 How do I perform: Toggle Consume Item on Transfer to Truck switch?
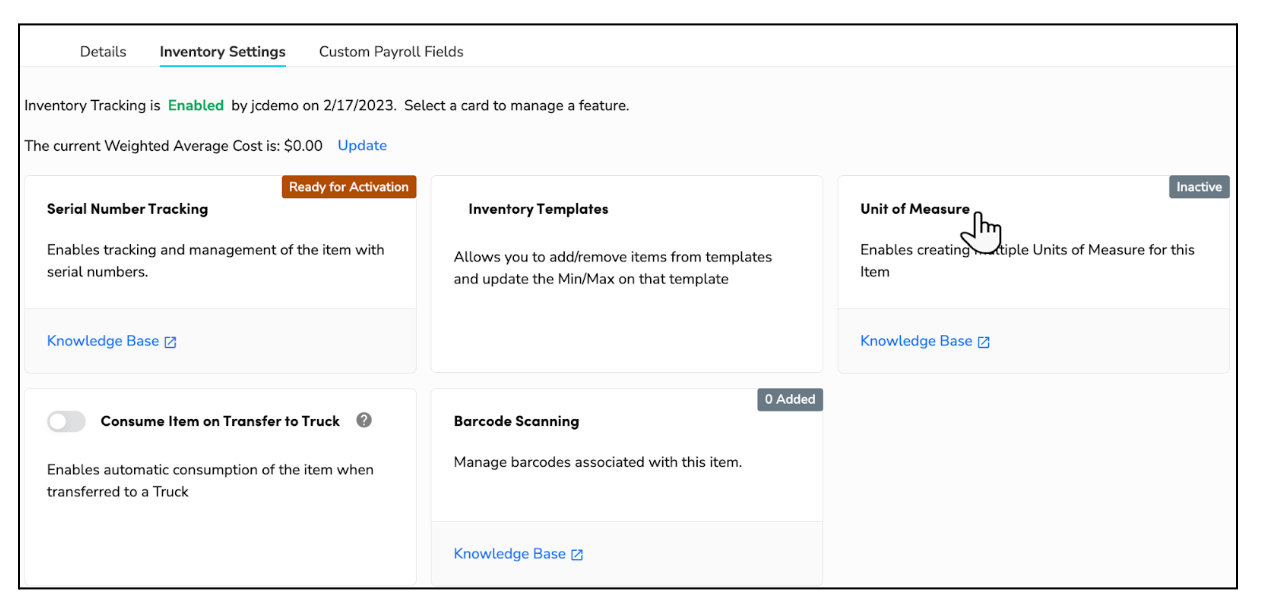66,421
